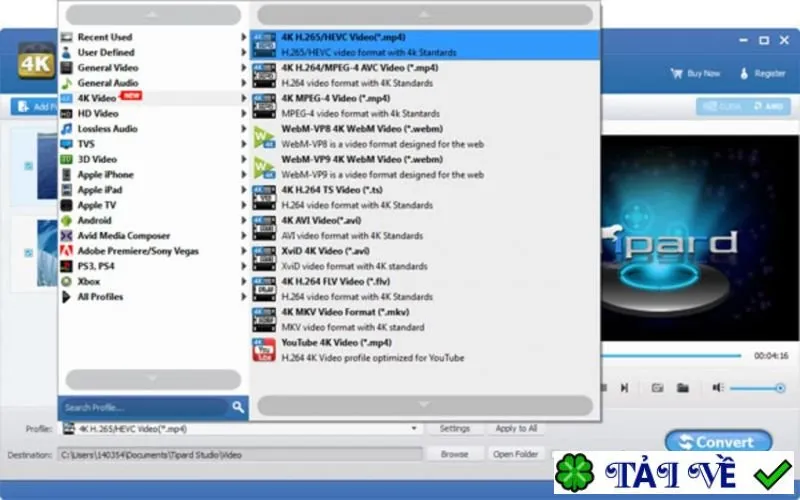Click the Search Profile input field
Viewport: 800px width, 500px height.
coord(145,407)
